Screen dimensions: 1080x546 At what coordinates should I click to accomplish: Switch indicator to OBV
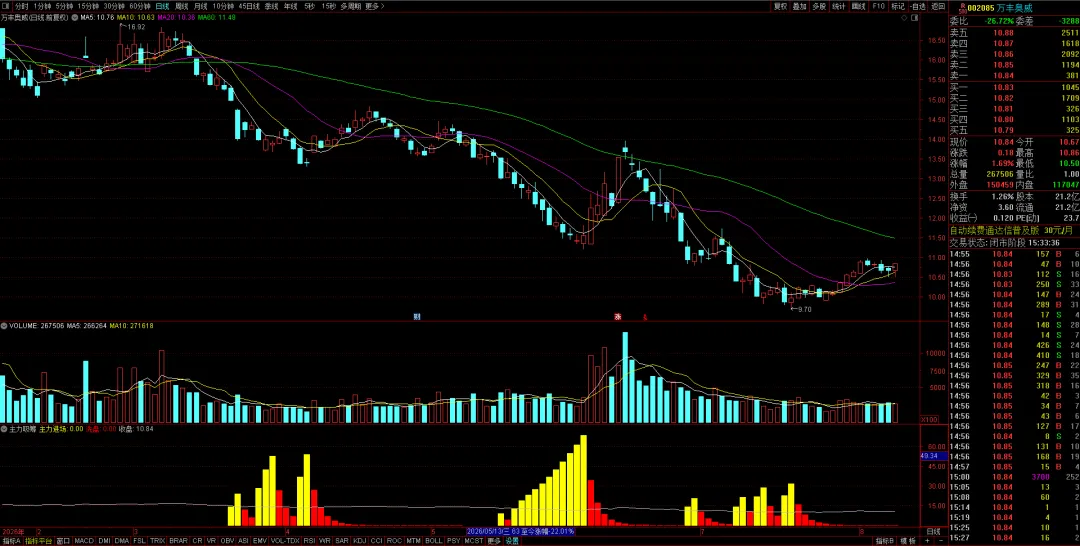pyautogui.click(x=227, y=541)
